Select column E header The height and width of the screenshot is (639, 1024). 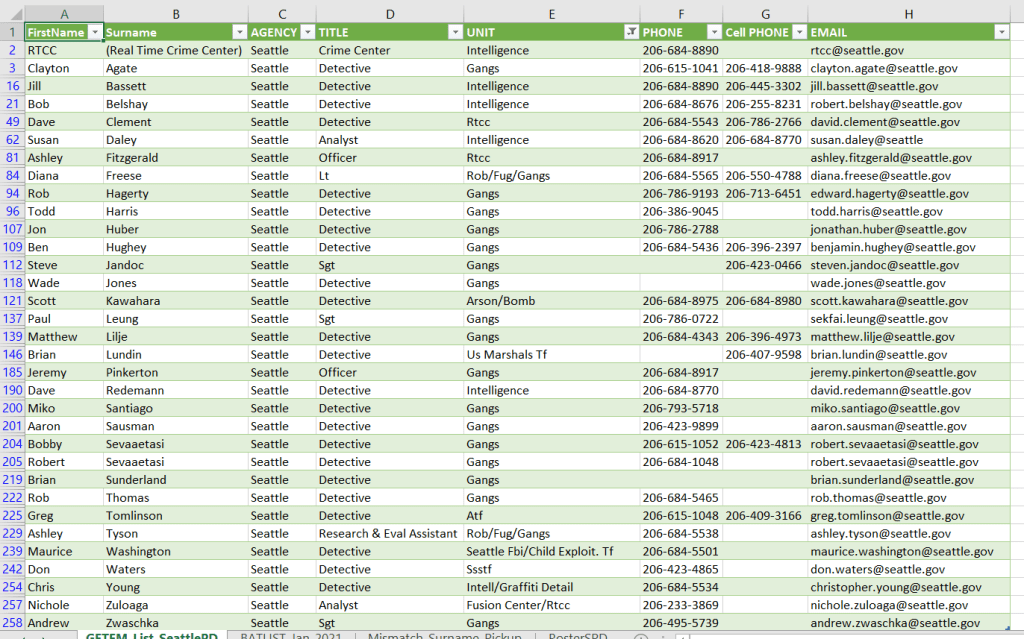(551, 13)
